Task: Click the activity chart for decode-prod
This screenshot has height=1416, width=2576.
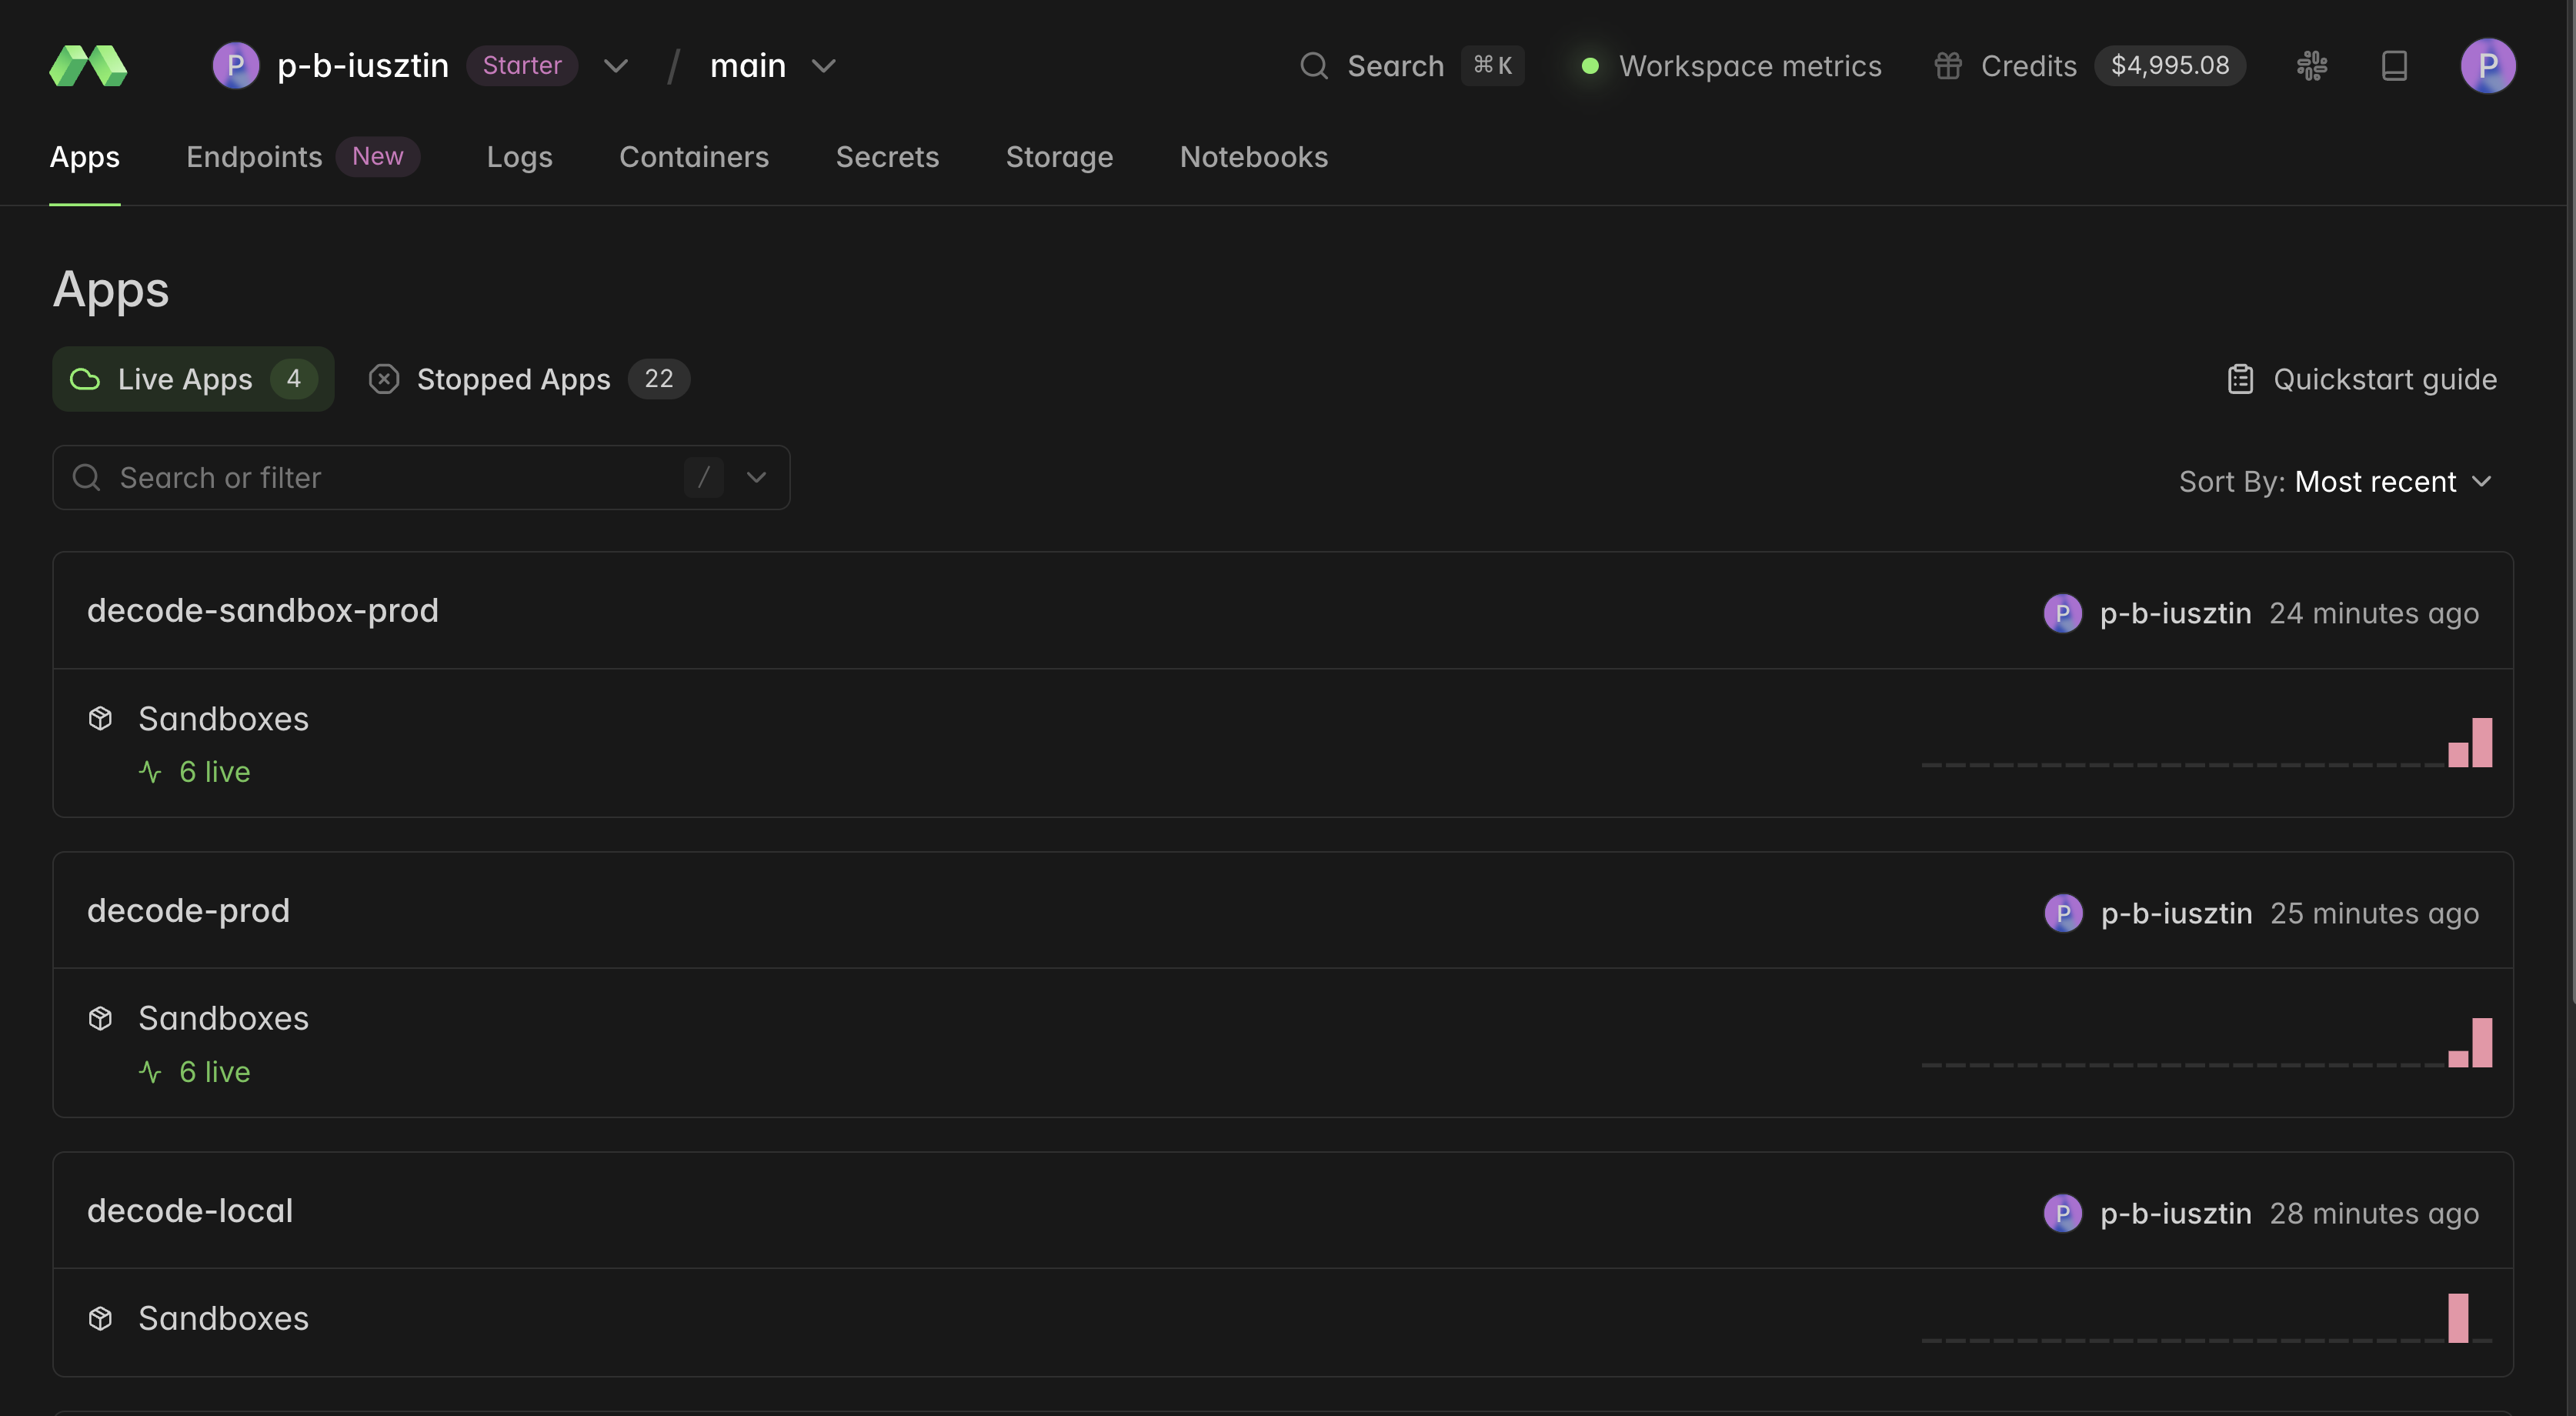Action: coord(2207,1042)
